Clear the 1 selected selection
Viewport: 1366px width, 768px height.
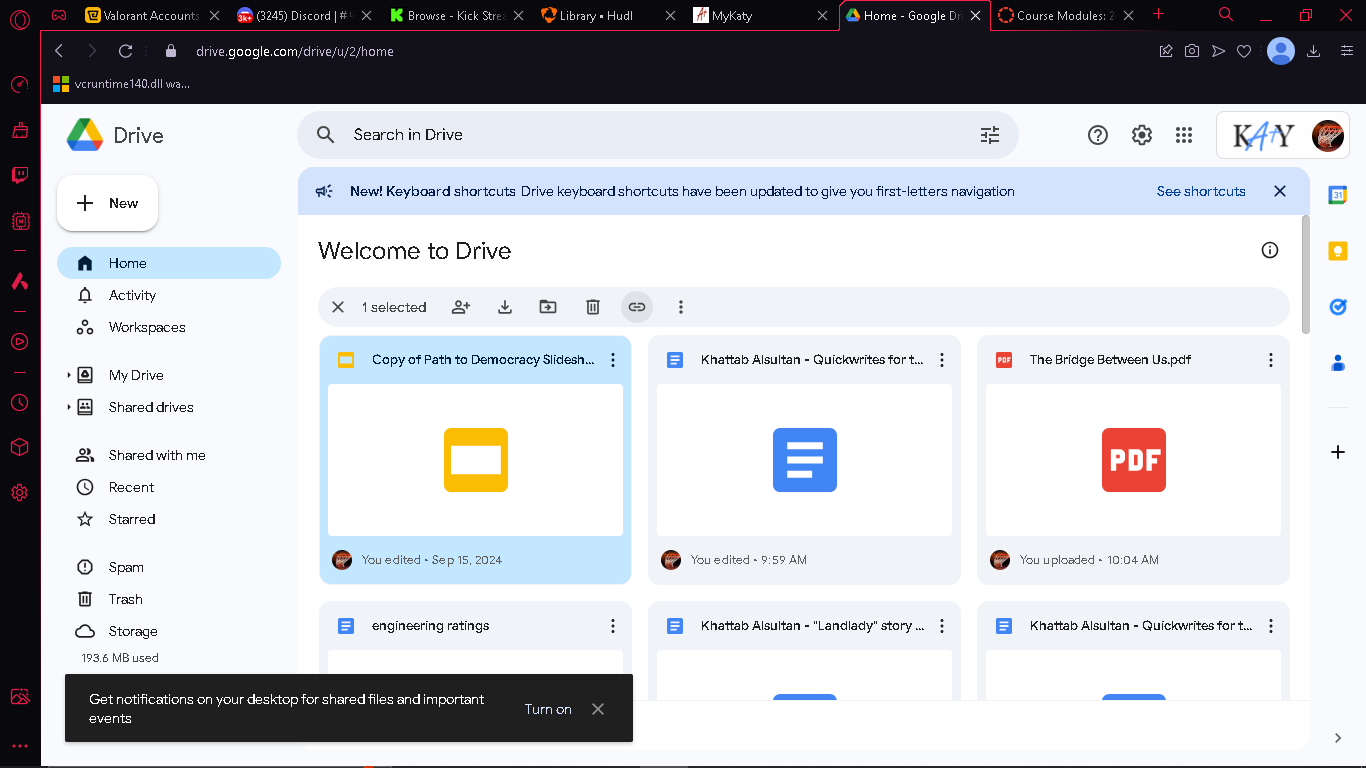[338, 307]
